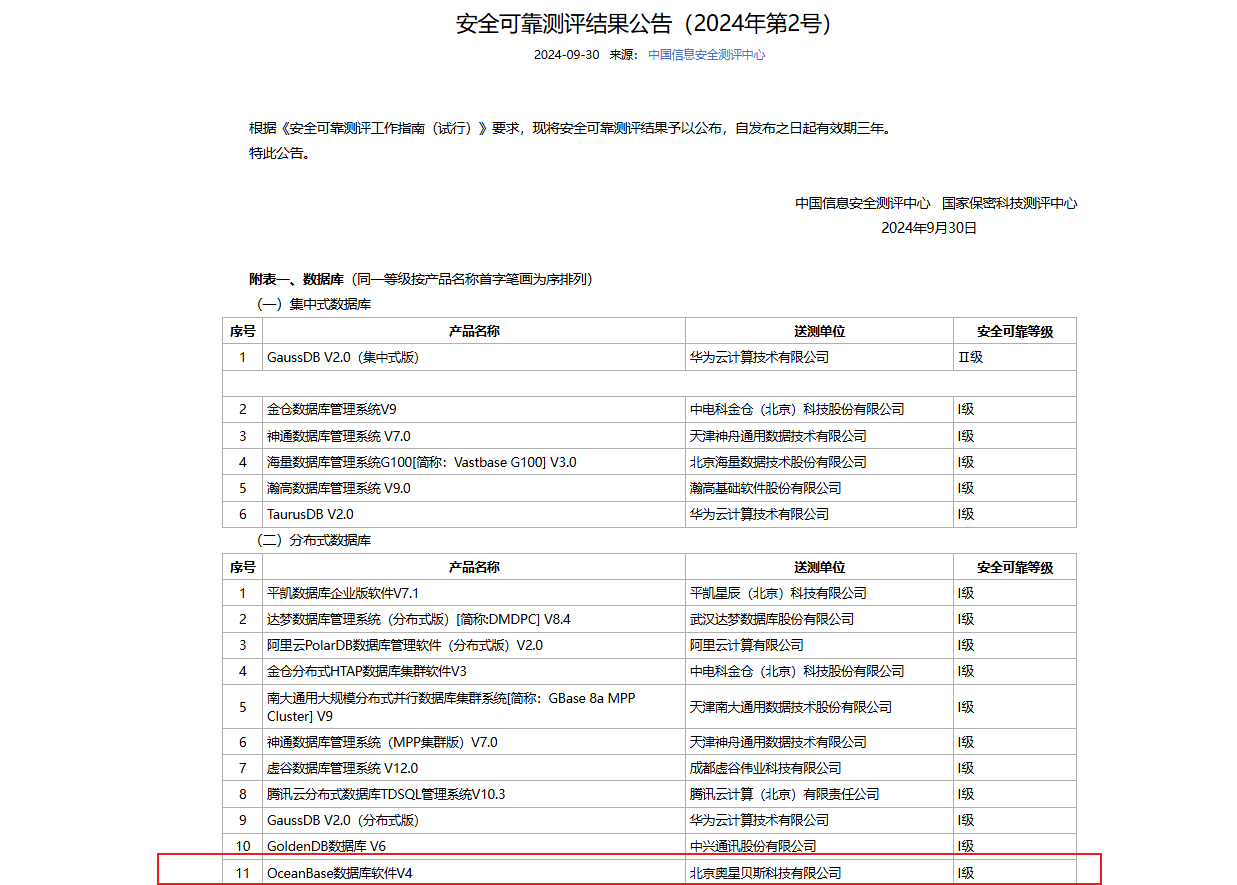This screenshot has height=885, width=1237.
Task: Open the 中国信息安全测评中心 source link
Action: 706,55
